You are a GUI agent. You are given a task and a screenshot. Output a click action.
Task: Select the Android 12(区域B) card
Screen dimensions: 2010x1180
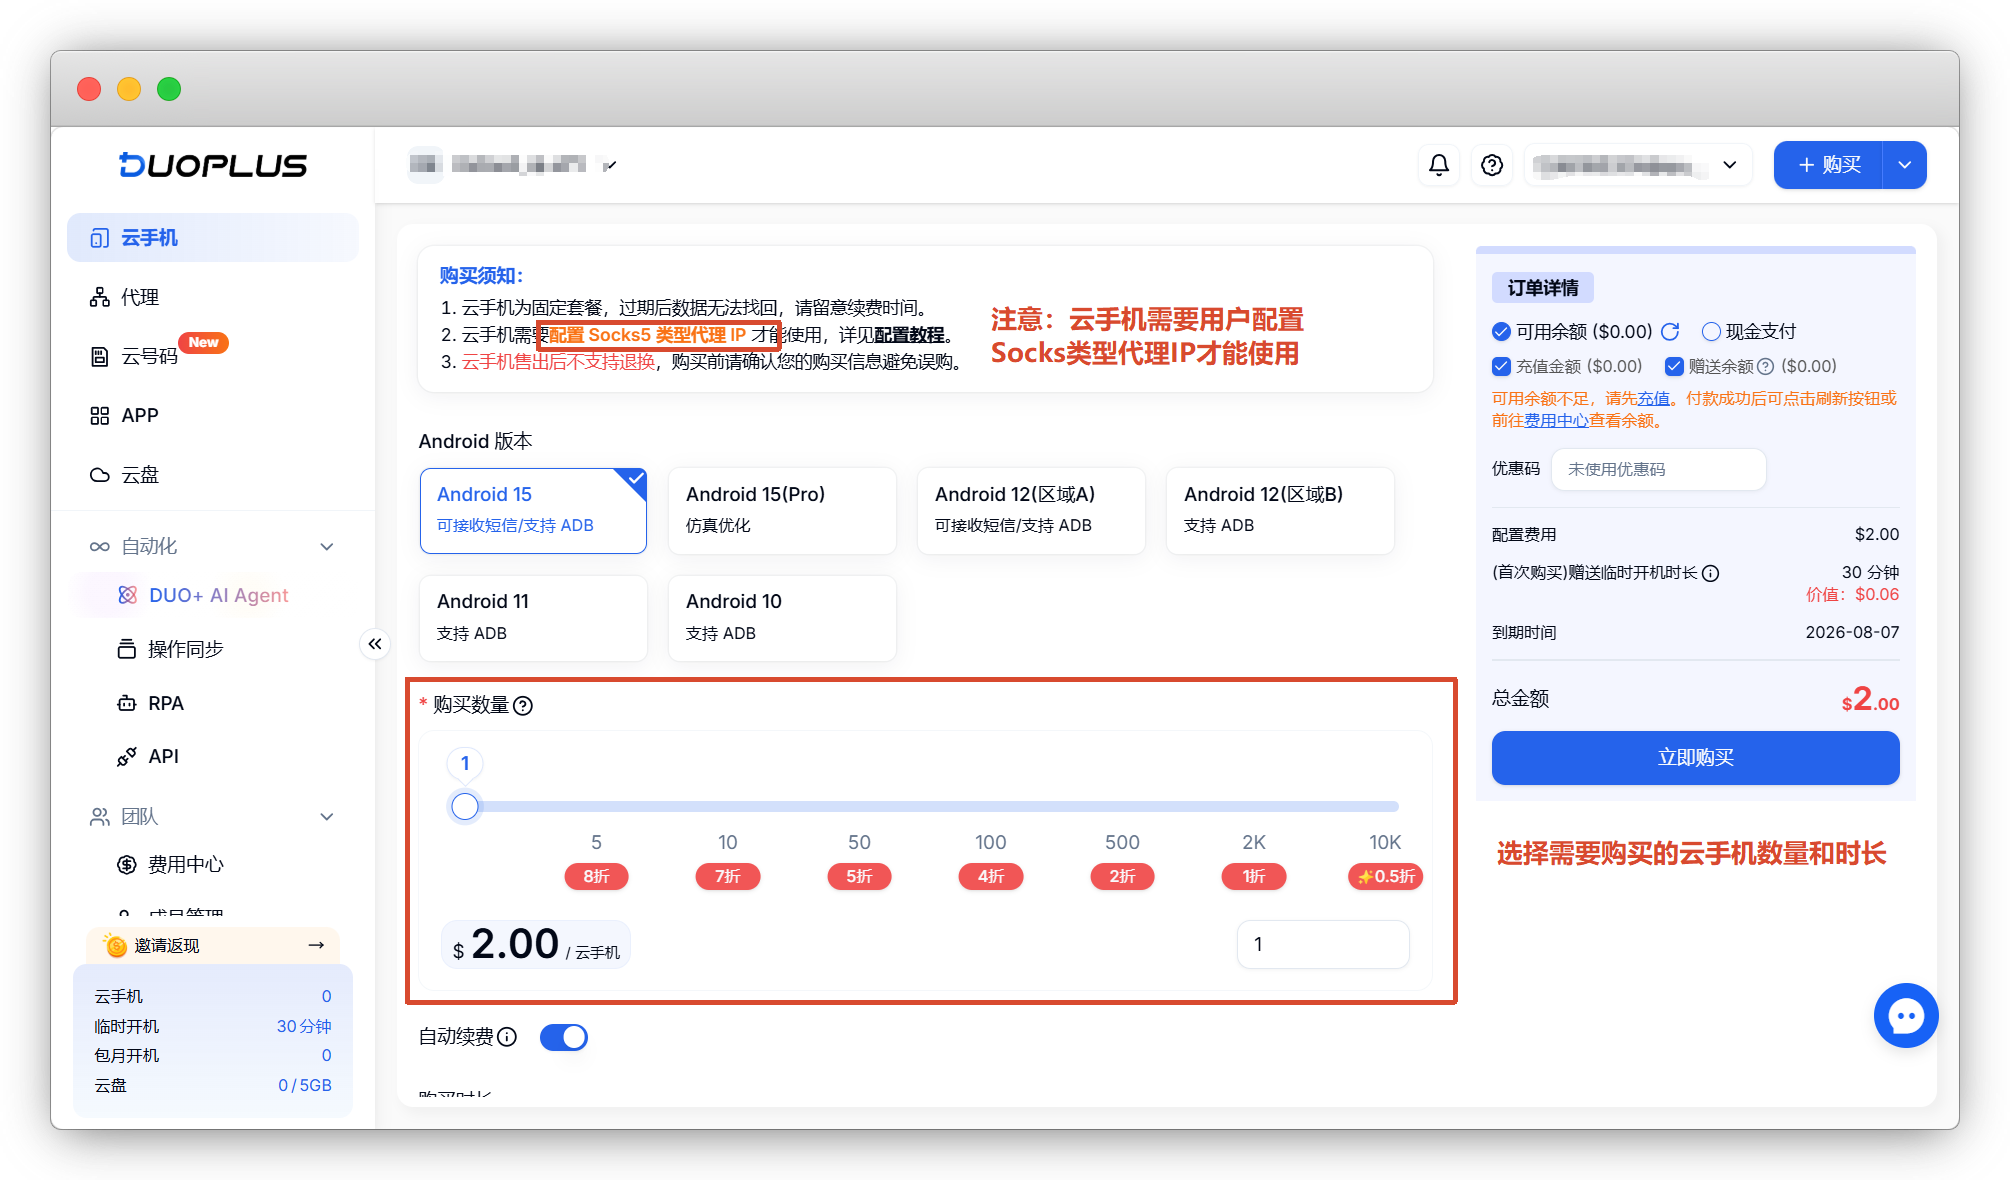tap(1280, 510)
